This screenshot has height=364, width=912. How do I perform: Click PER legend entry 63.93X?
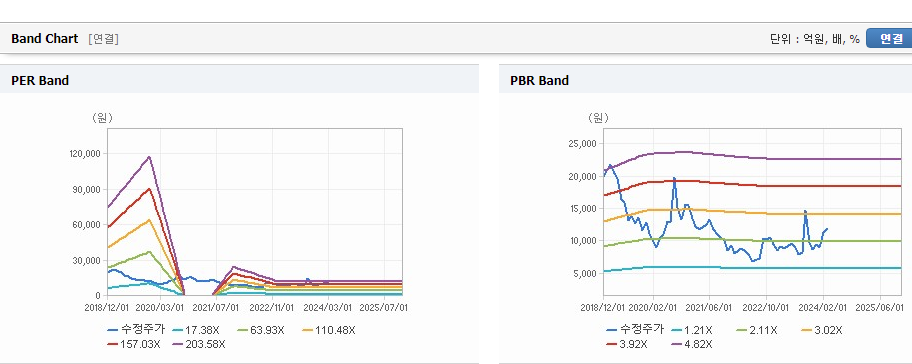261,330
